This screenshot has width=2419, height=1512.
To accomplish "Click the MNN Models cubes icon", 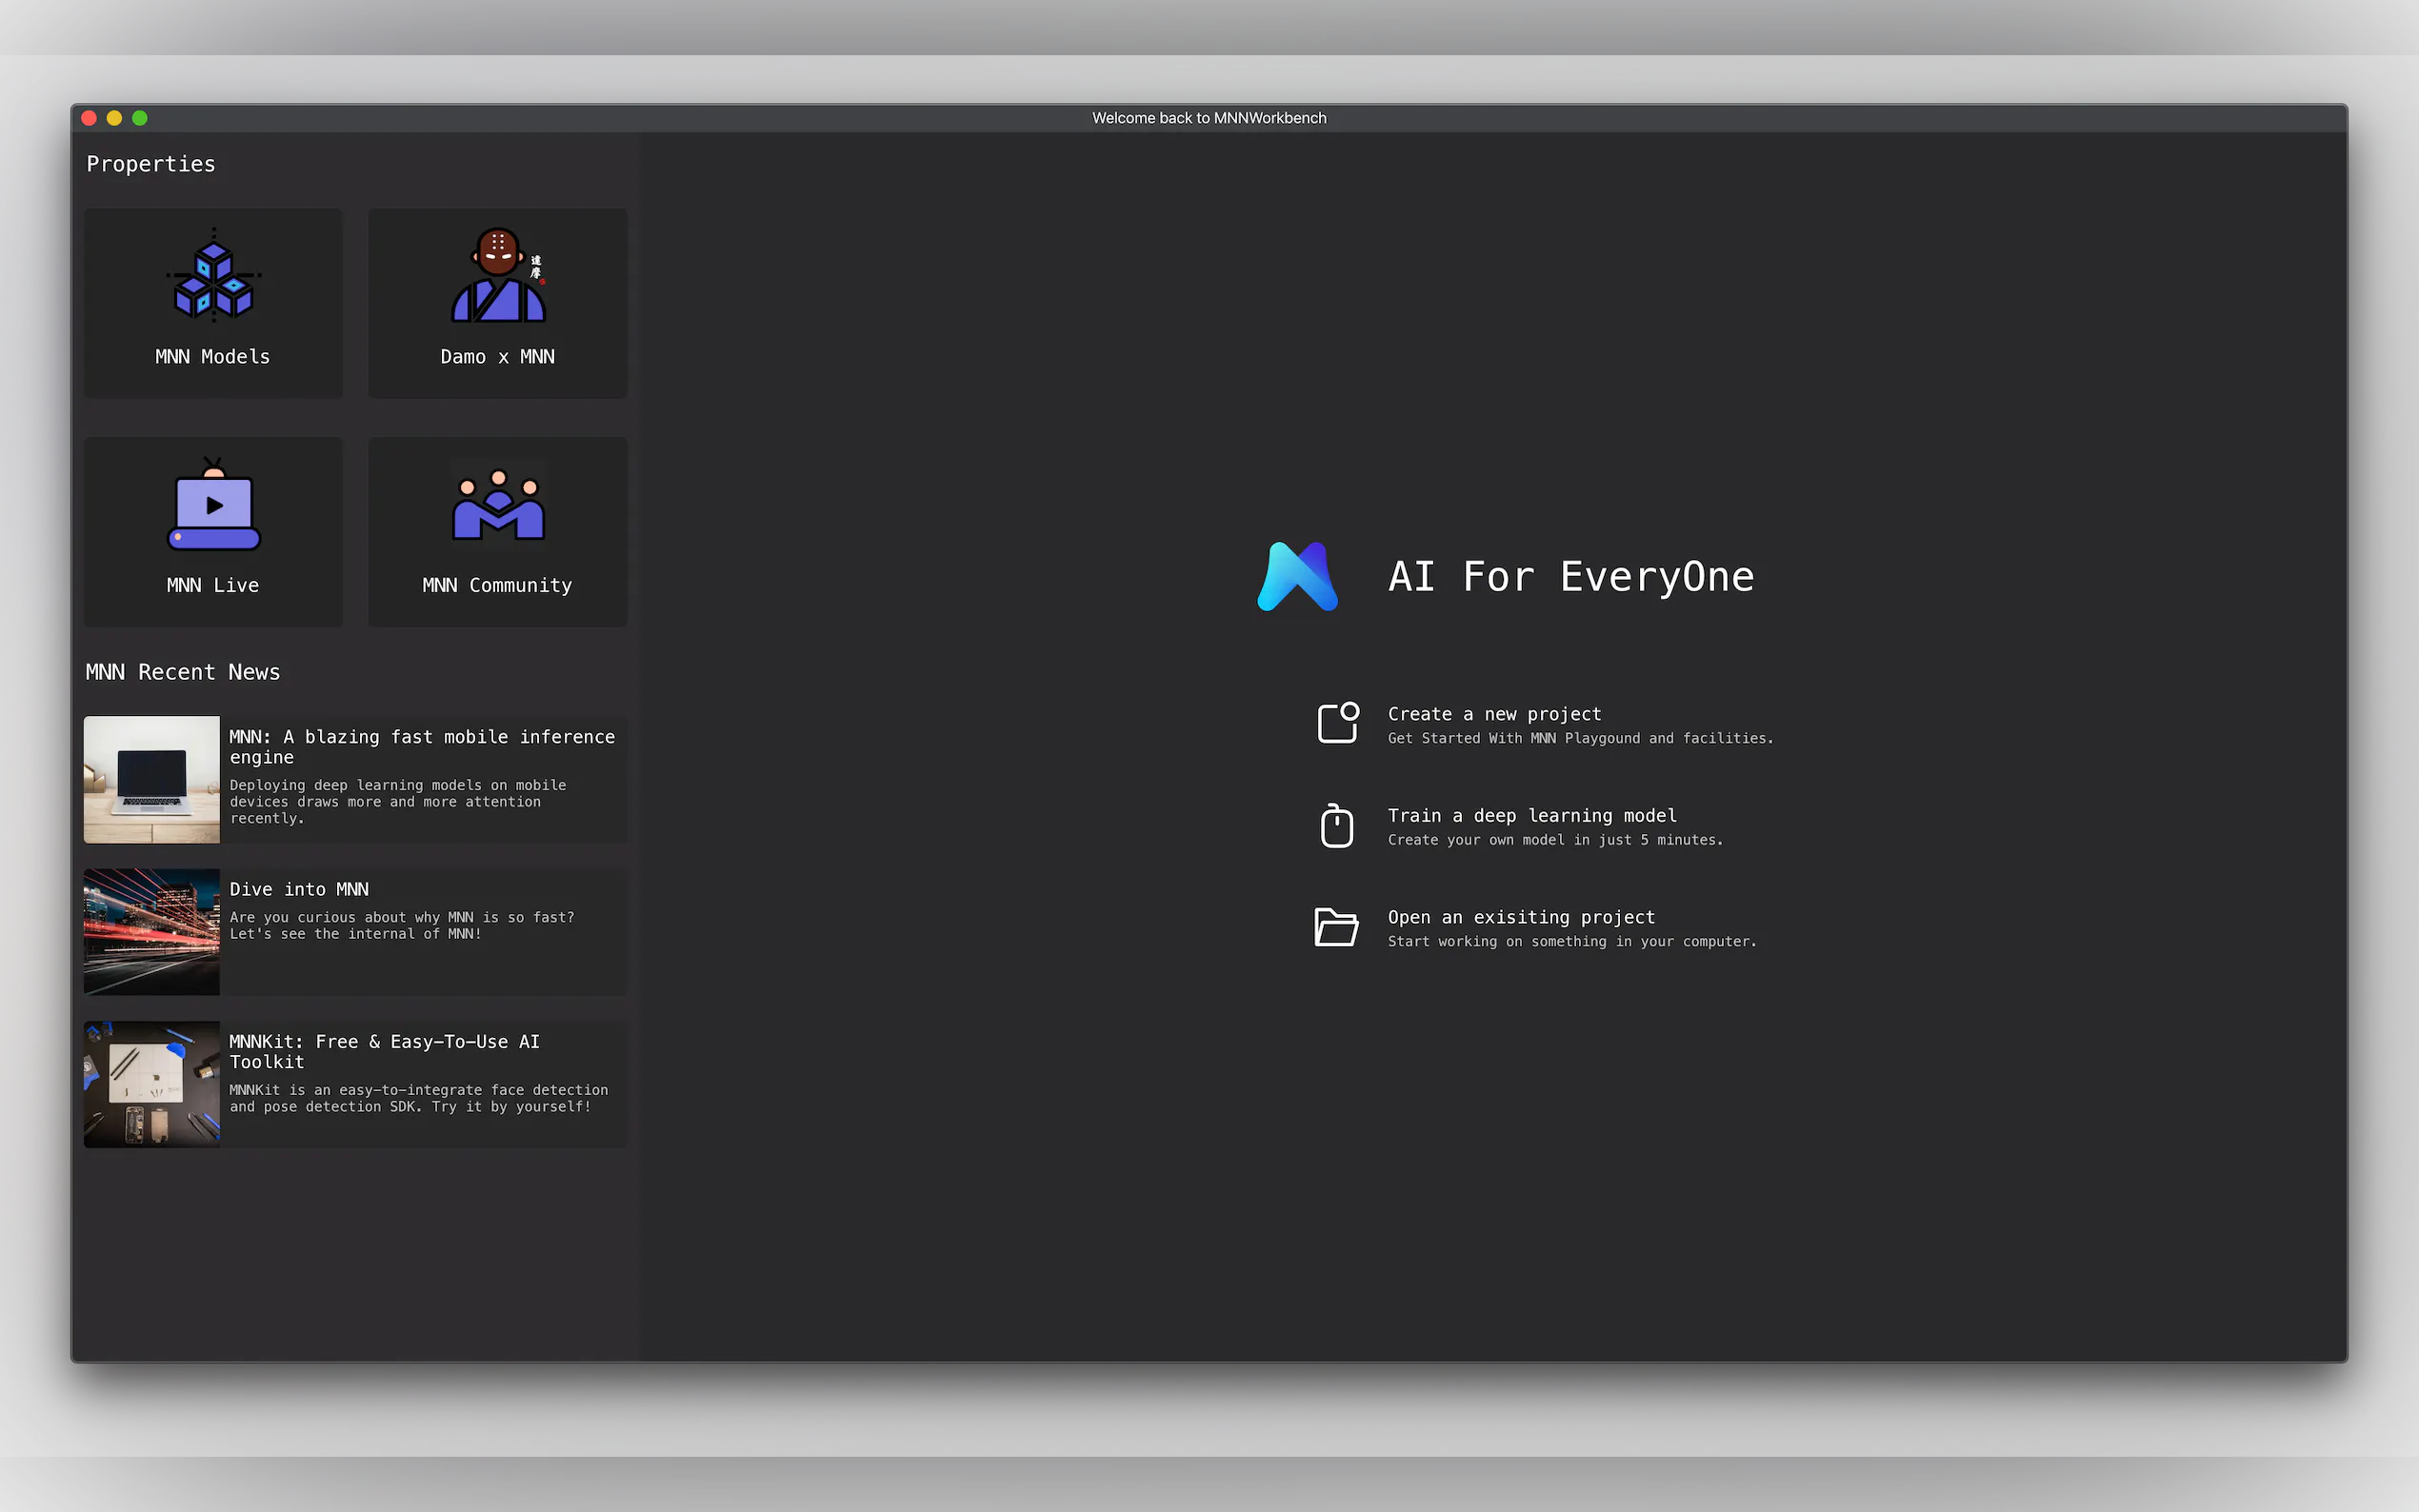I will pyautogui.click(x=213, y=276).
